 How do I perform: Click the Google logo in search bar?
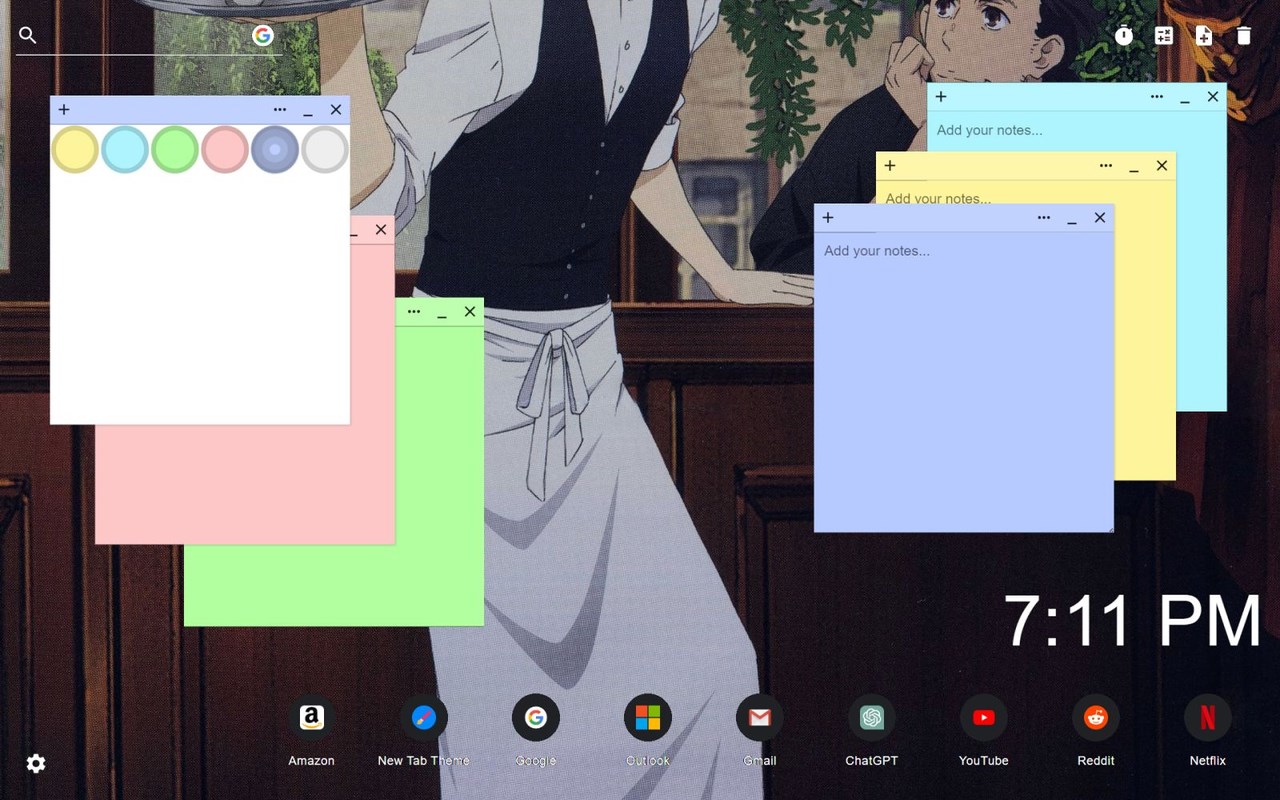point(263,36)
